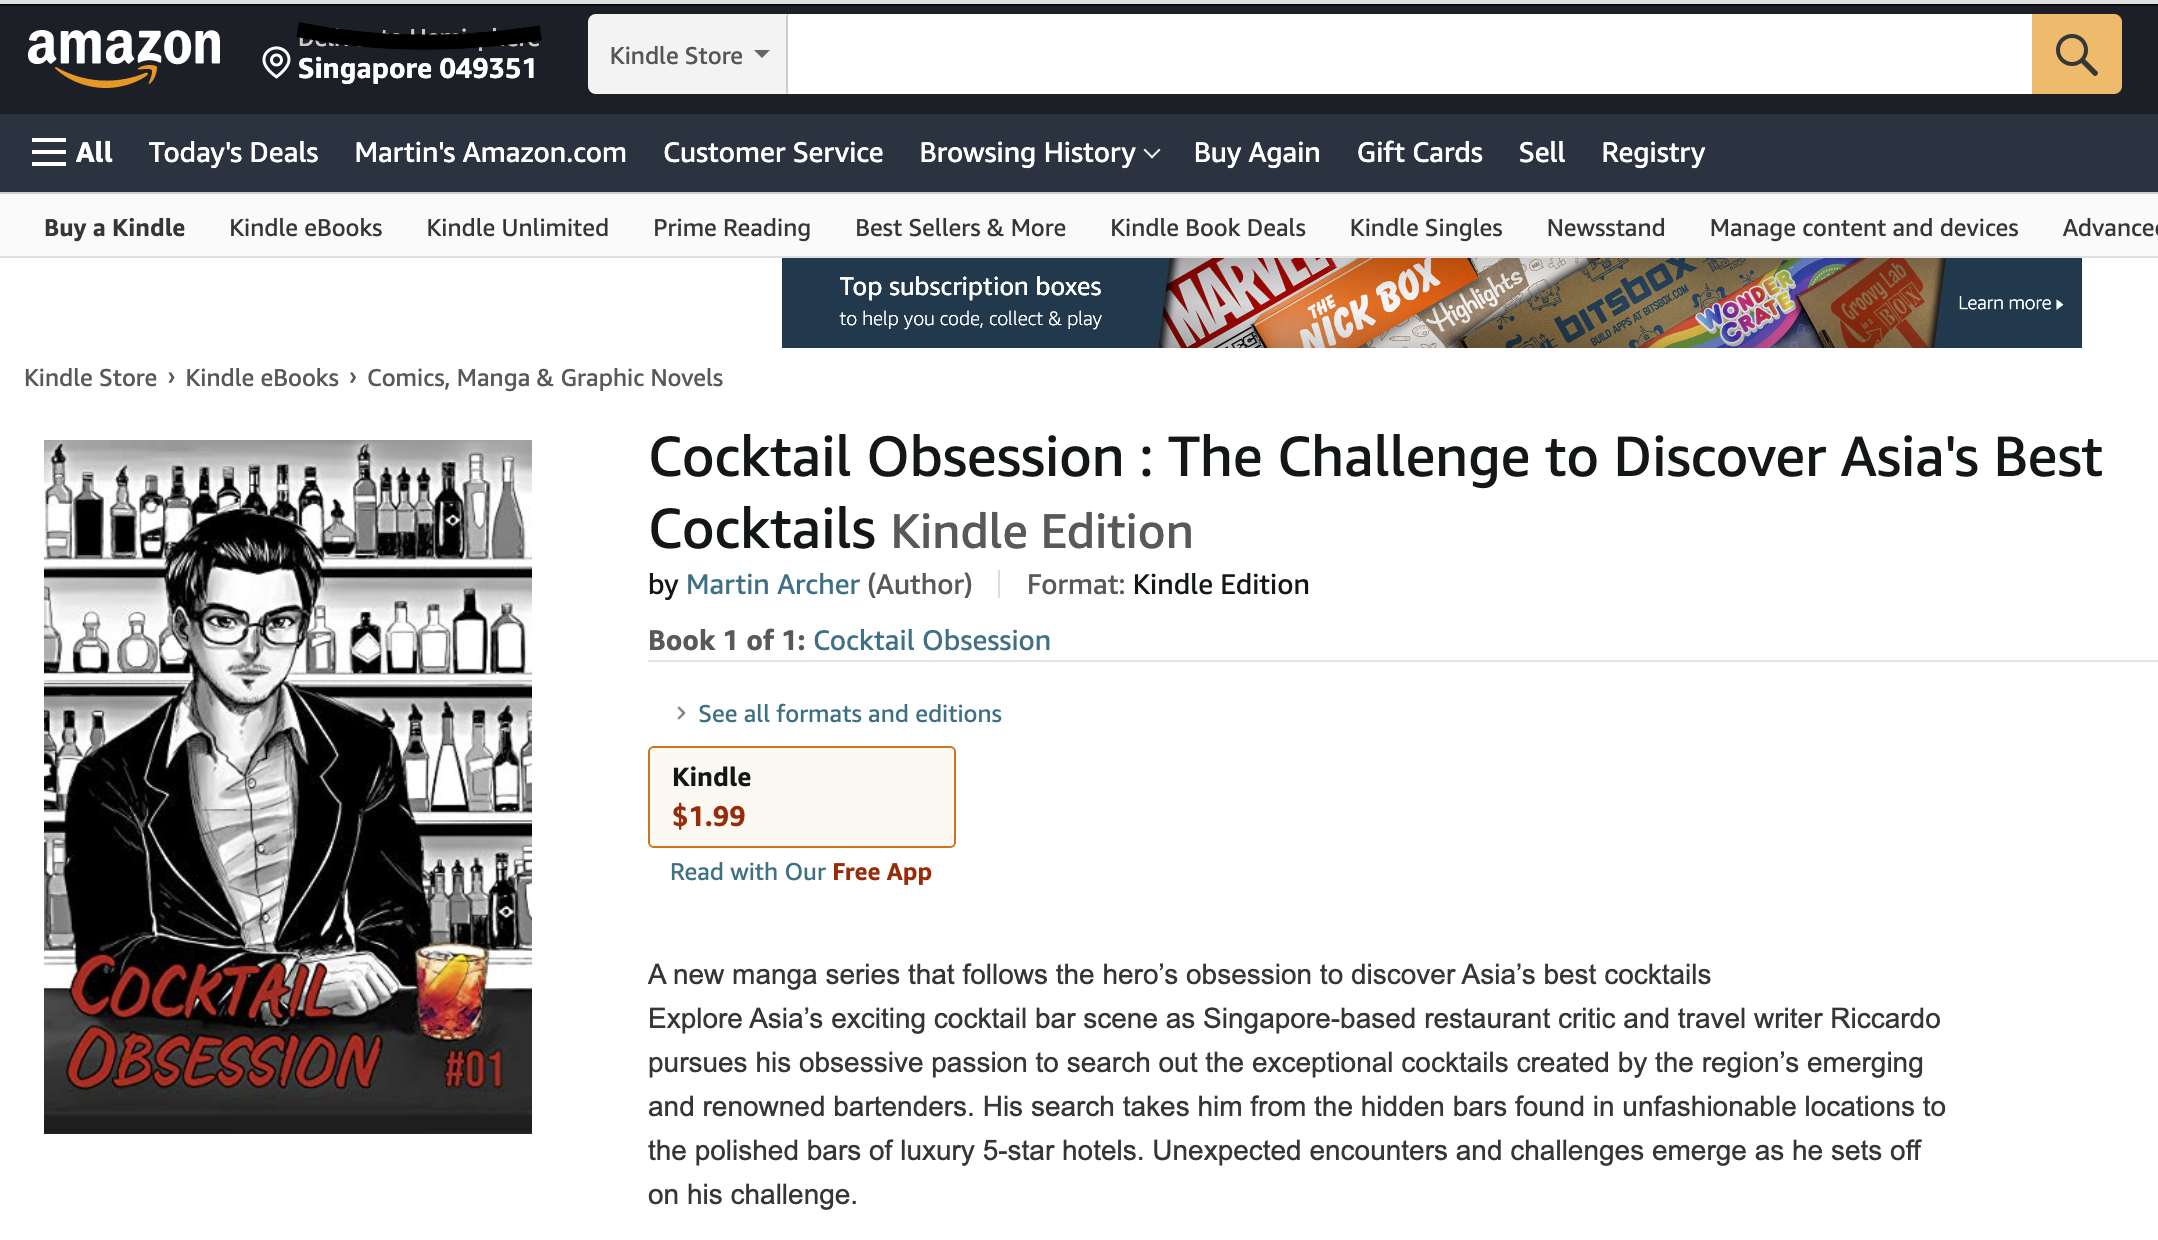
Task: Open the Martin Archer author link
Action: [x=772, y=584]
